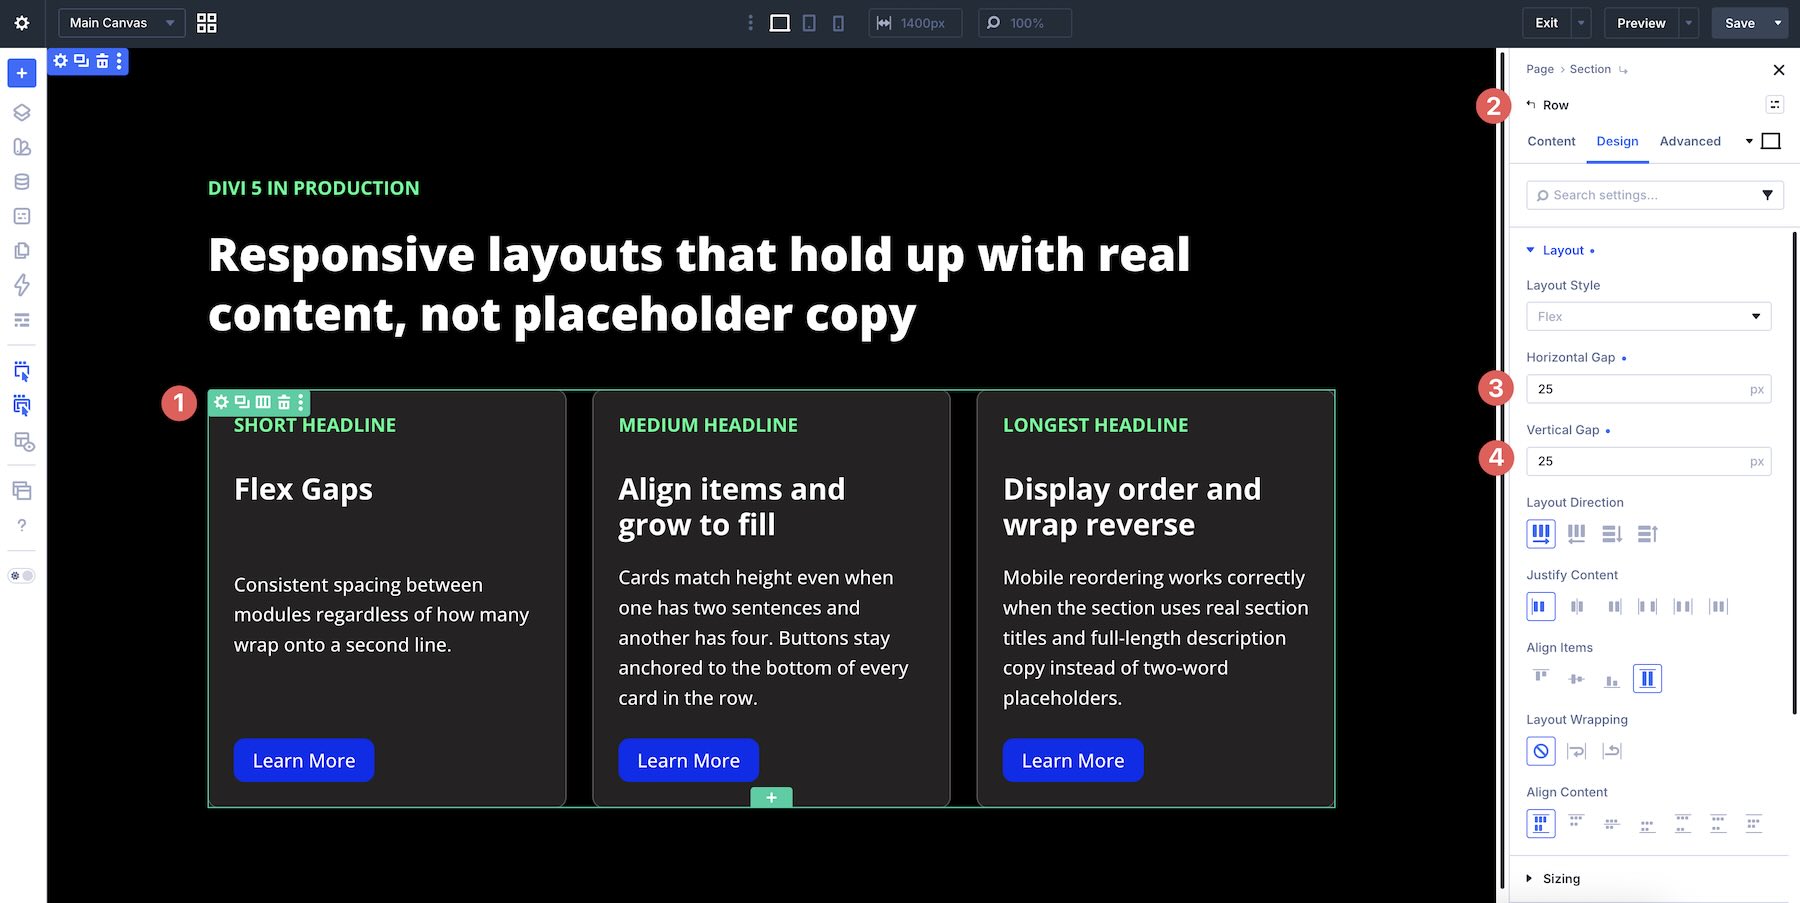1800x903 pixels.
Task: Toggle the light/dark mode switch in sidebar
Action: pos(22,576)
